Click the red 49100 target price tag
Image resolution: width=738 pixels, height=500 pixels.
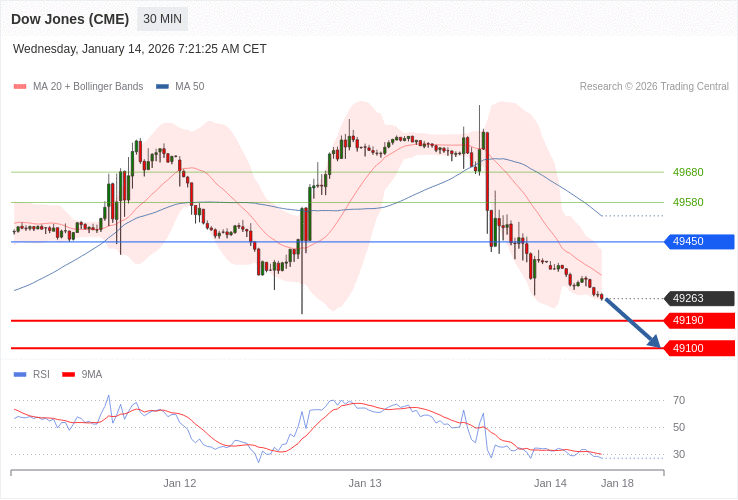699,348
